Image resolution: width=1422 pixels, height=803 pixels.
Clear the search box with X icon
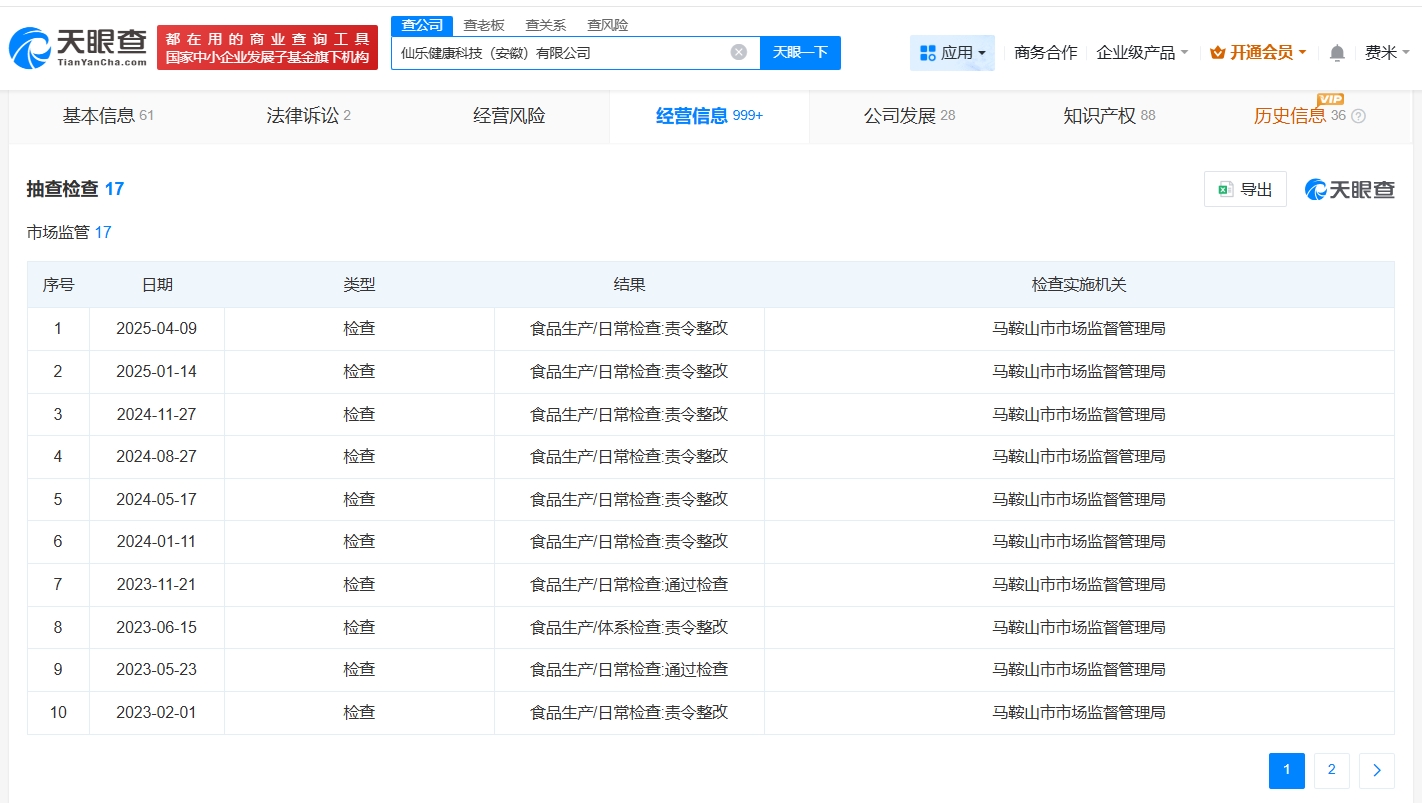[738, 52]
